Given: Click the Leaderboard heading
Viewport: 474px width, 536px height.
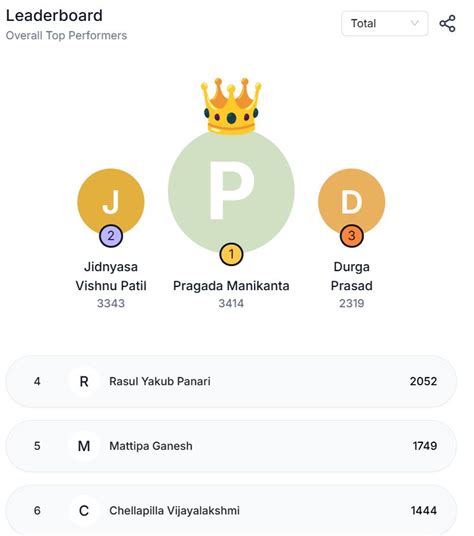Looking at the screenshot, I should (54, 16).
